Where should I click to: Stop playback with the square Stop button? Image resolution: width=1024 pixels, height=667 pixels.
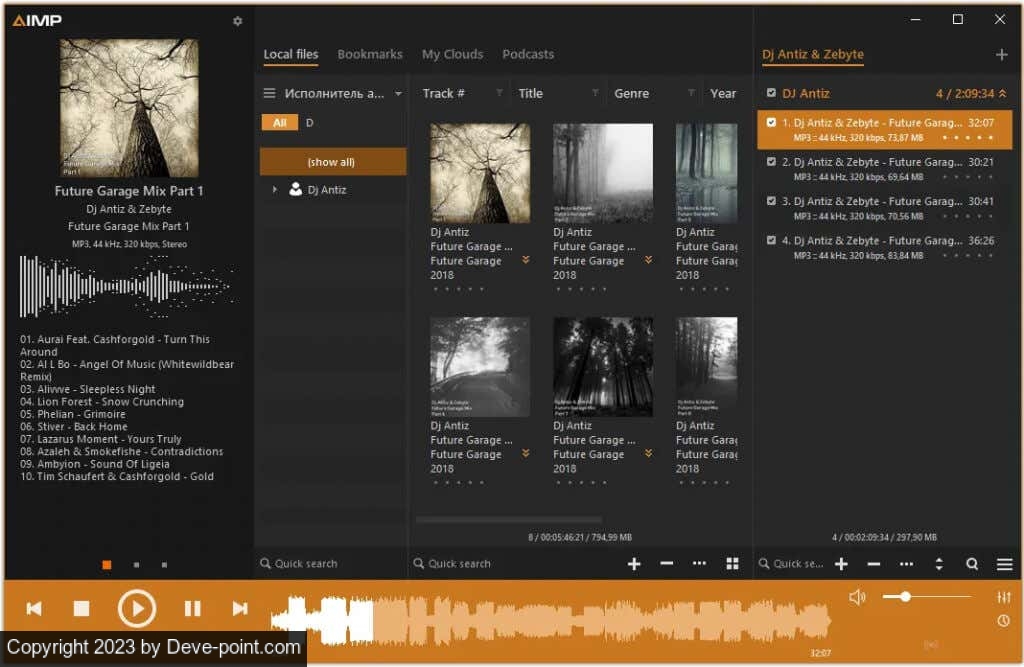click(x=82, y=608)
